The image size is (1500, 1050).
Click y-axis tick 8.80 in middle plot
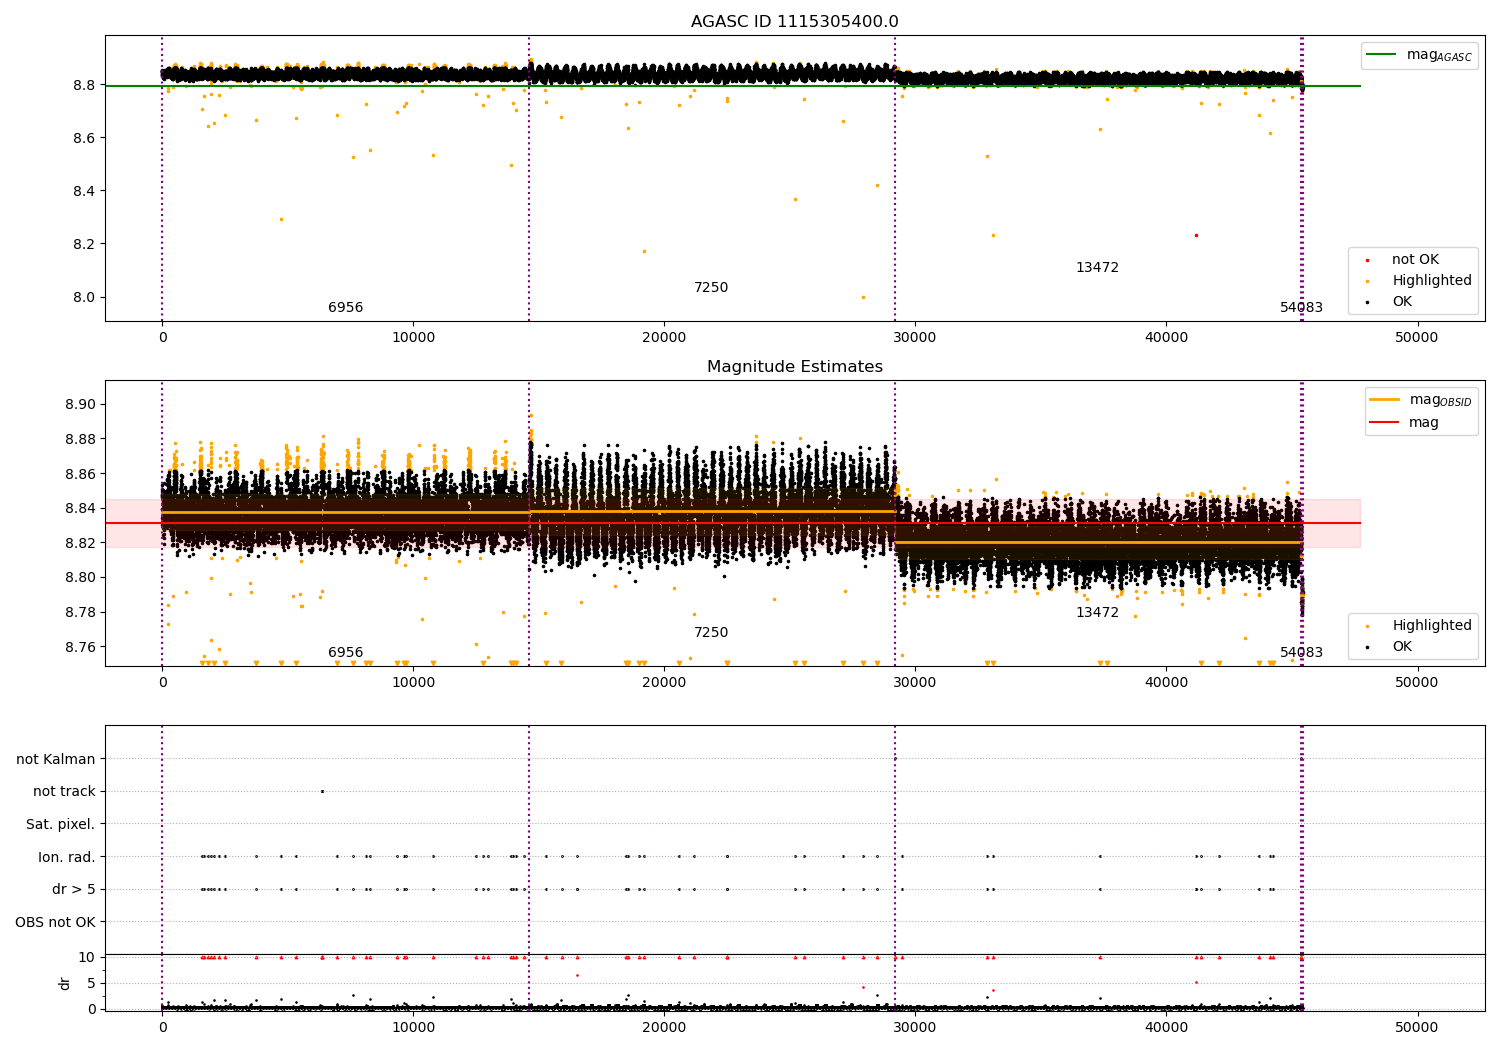(x=80, y=578)
